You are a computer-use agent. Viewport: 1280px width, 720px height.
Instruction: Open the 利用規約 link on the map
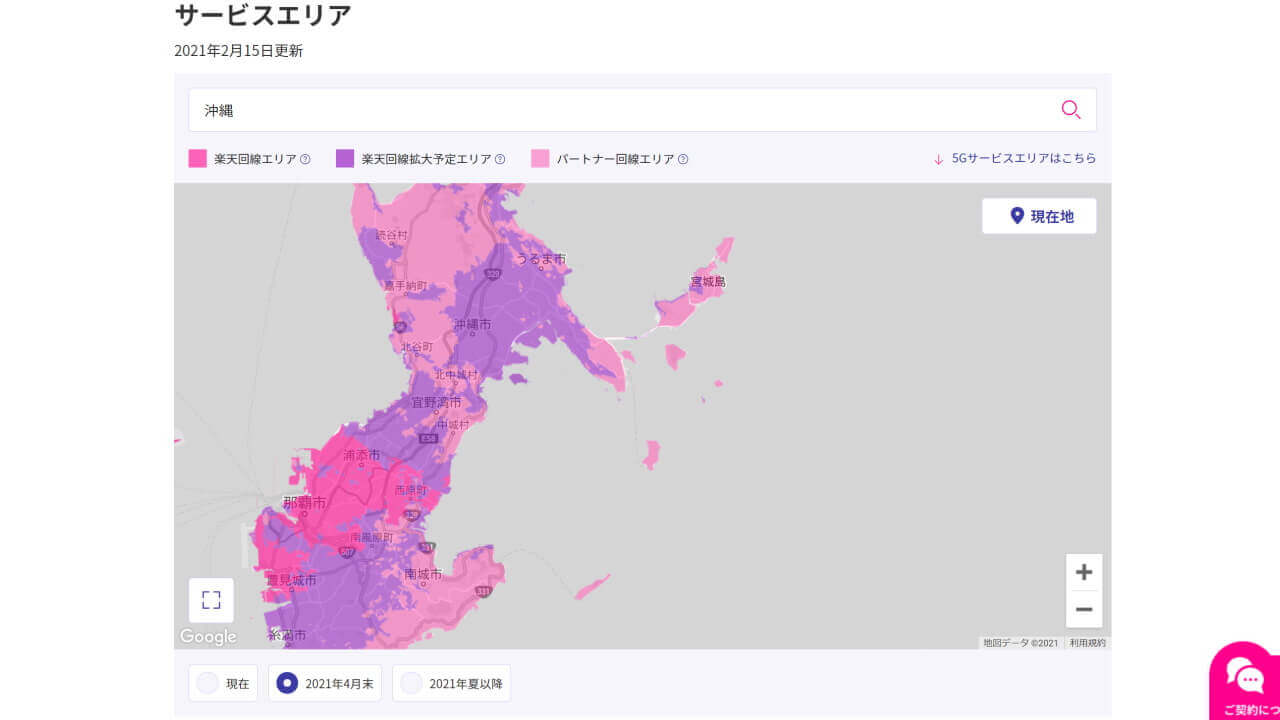click(x=1088, y=642)
